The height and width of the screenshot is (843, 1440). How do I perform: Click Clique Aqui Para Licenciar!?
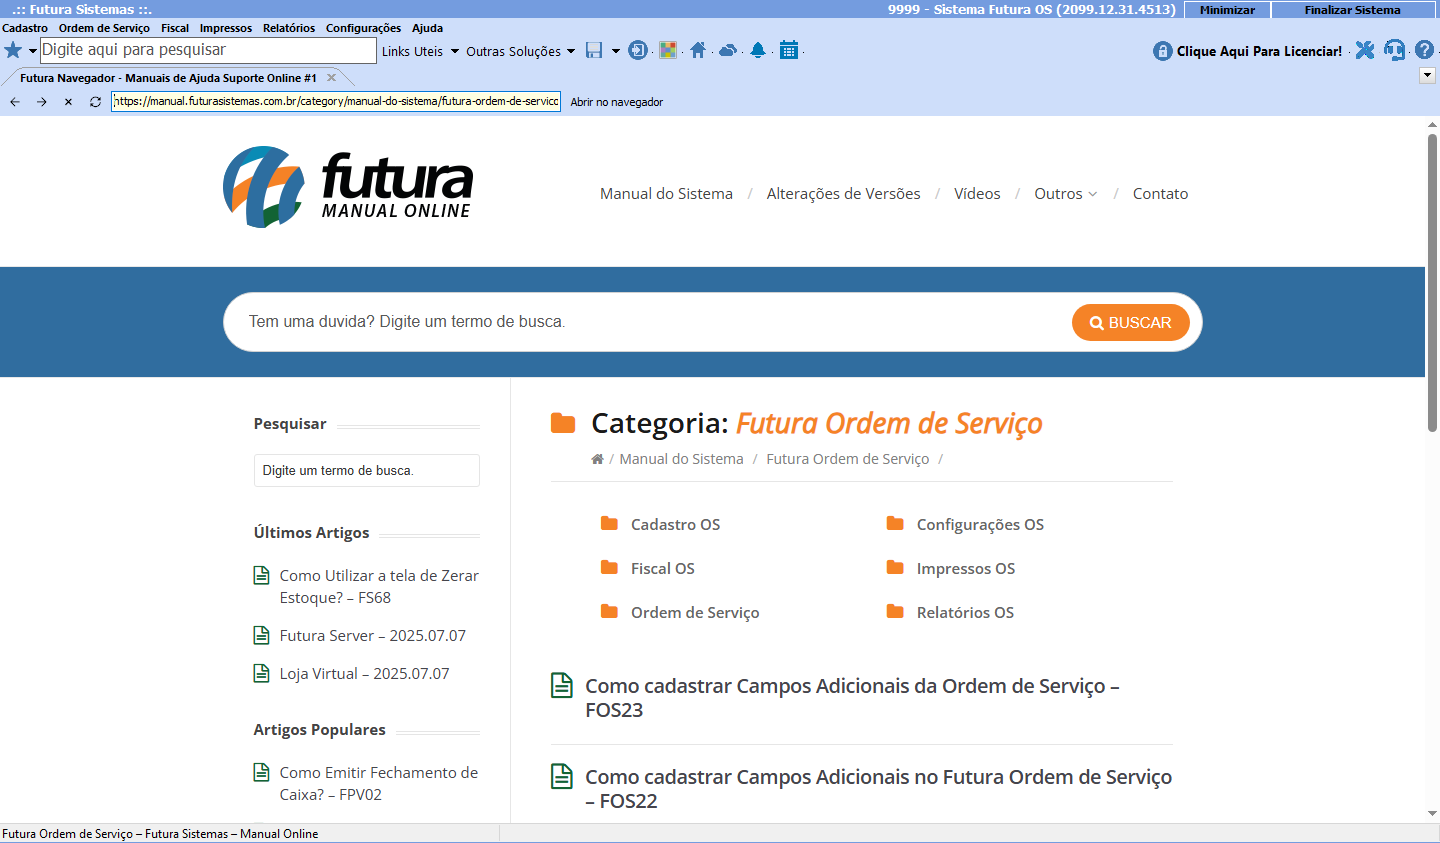(1259, 51)
